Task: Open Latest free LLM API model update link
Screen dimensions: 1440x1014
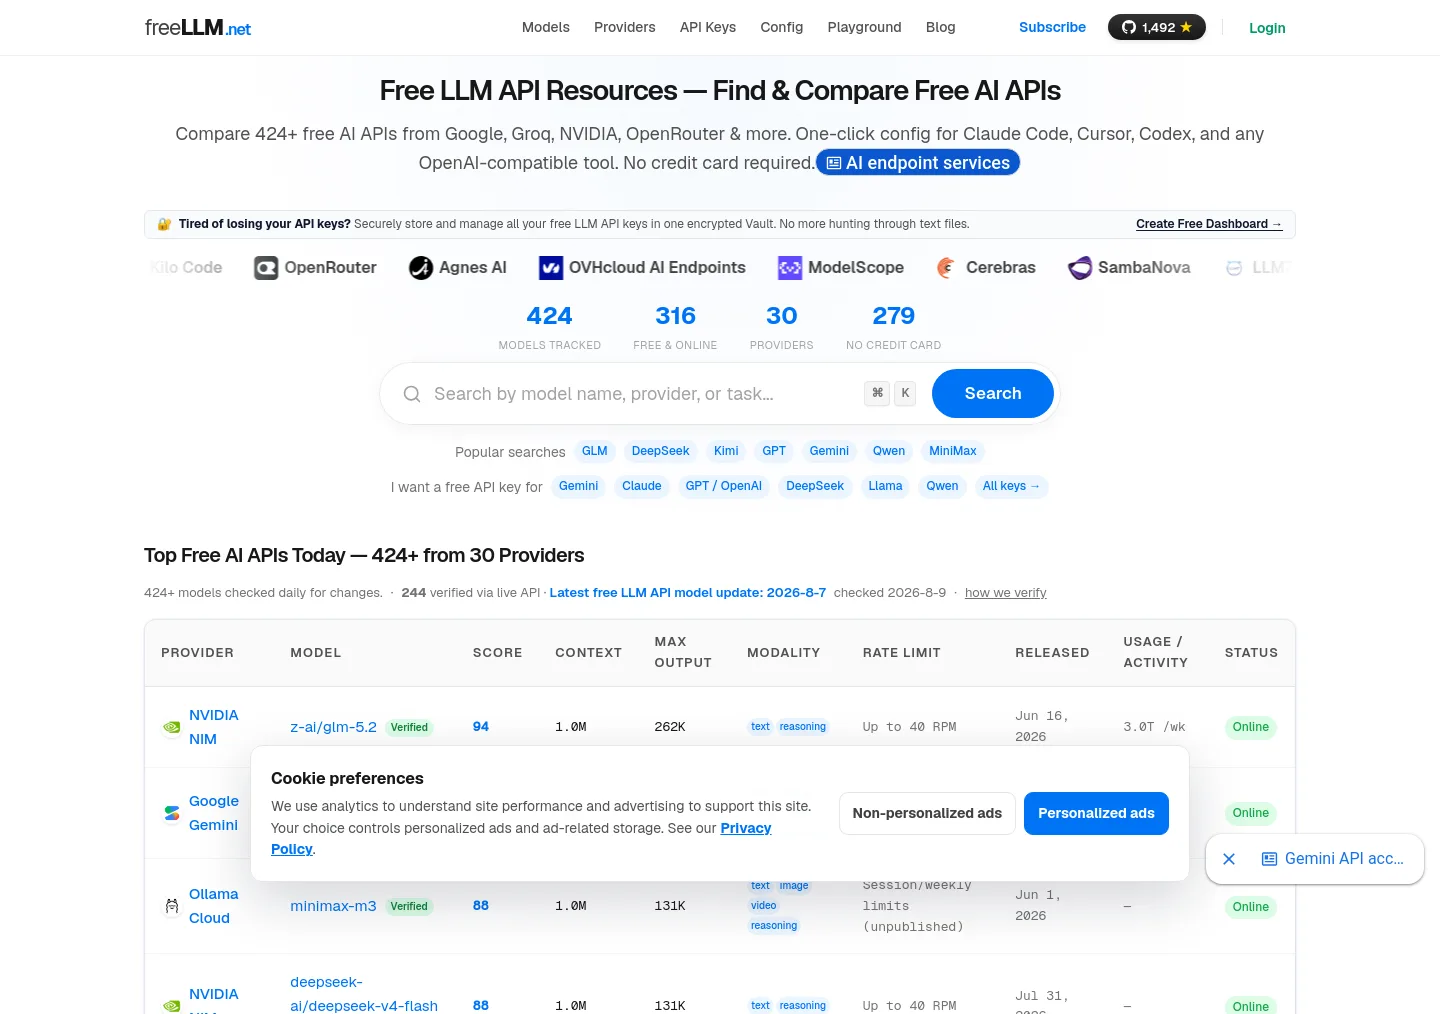Action: click(x=688, y=593)
